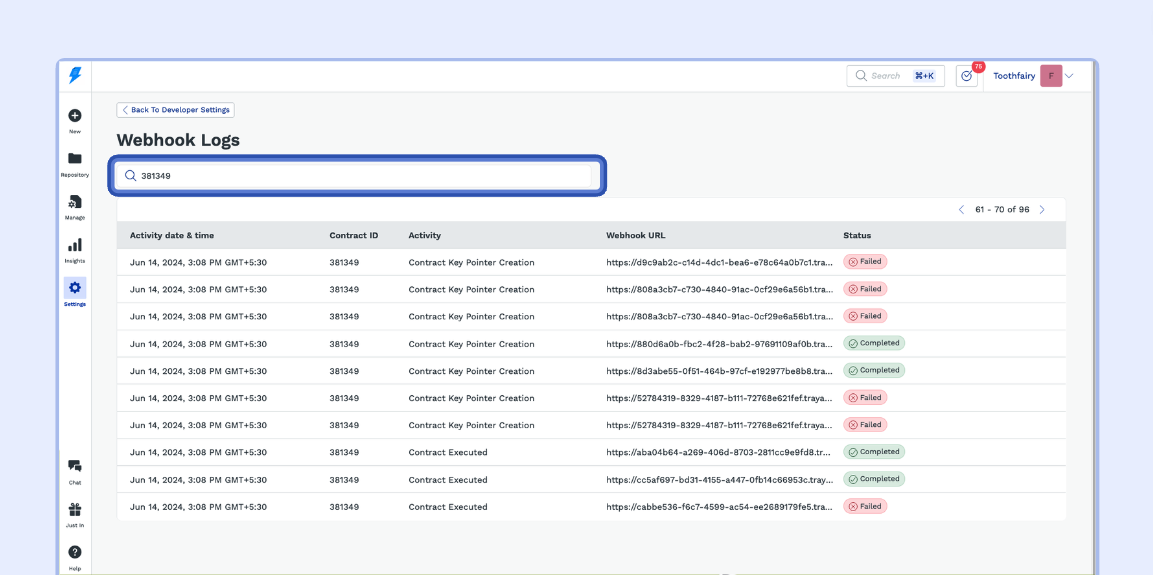1153x575 pixels.
Task: Select the Settings gear icon
Action: (x=75, y=288)
